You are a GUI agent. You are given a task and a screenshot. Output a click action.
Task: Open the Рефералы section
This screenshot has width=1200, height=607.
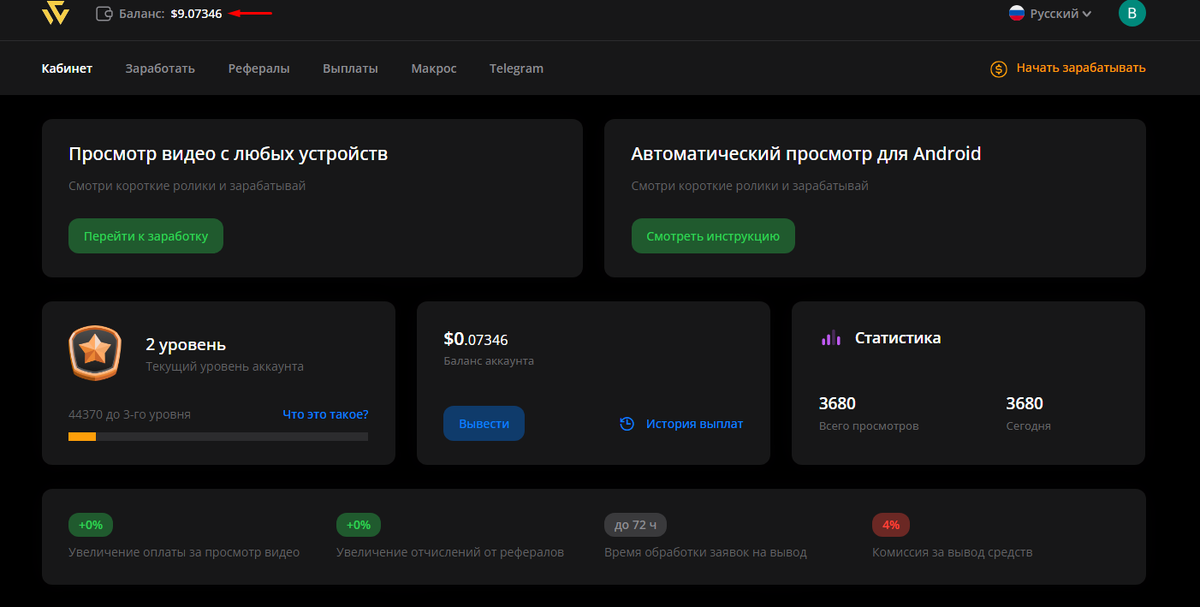[259, 69]
